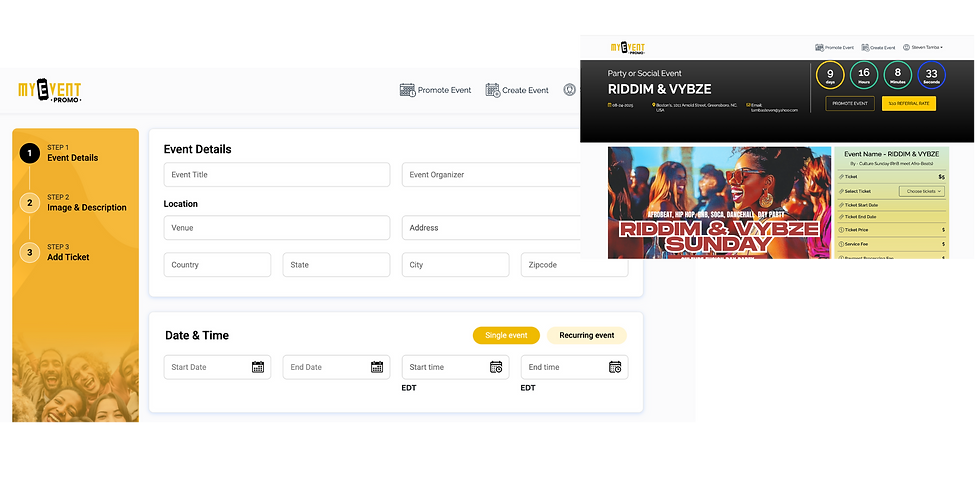The image size is (980, 490).
Task: Click the tag icon beside Ticket row
Action: (x=840, y=177)
